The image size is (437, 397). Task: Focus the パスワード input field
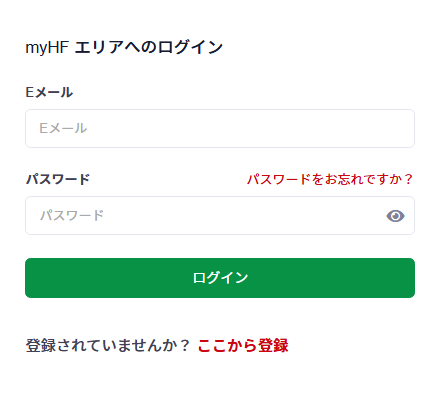tap(220, 215)
